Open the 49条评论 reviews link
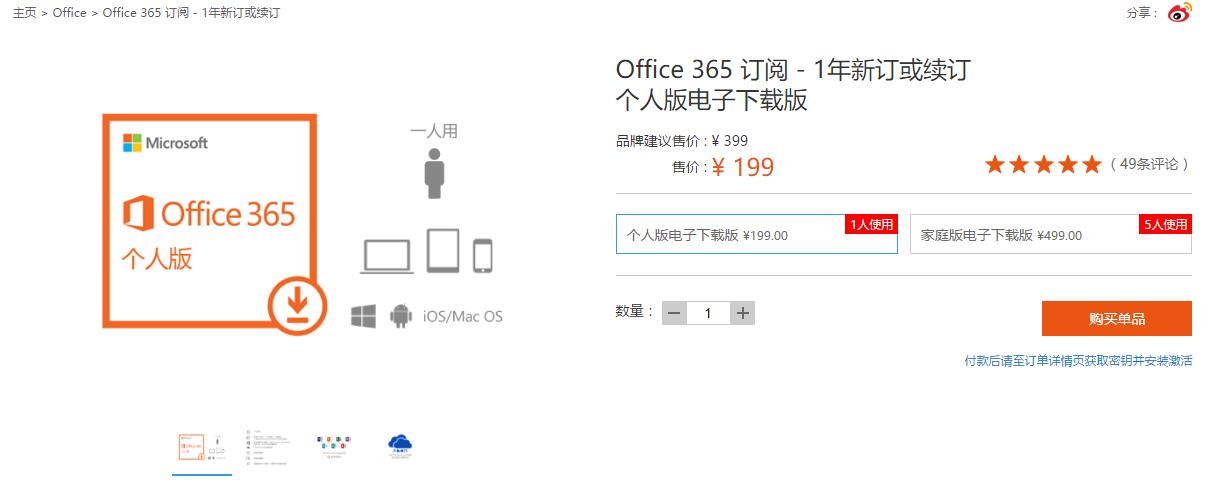Screen dimensions: 1216x484 1149,164
